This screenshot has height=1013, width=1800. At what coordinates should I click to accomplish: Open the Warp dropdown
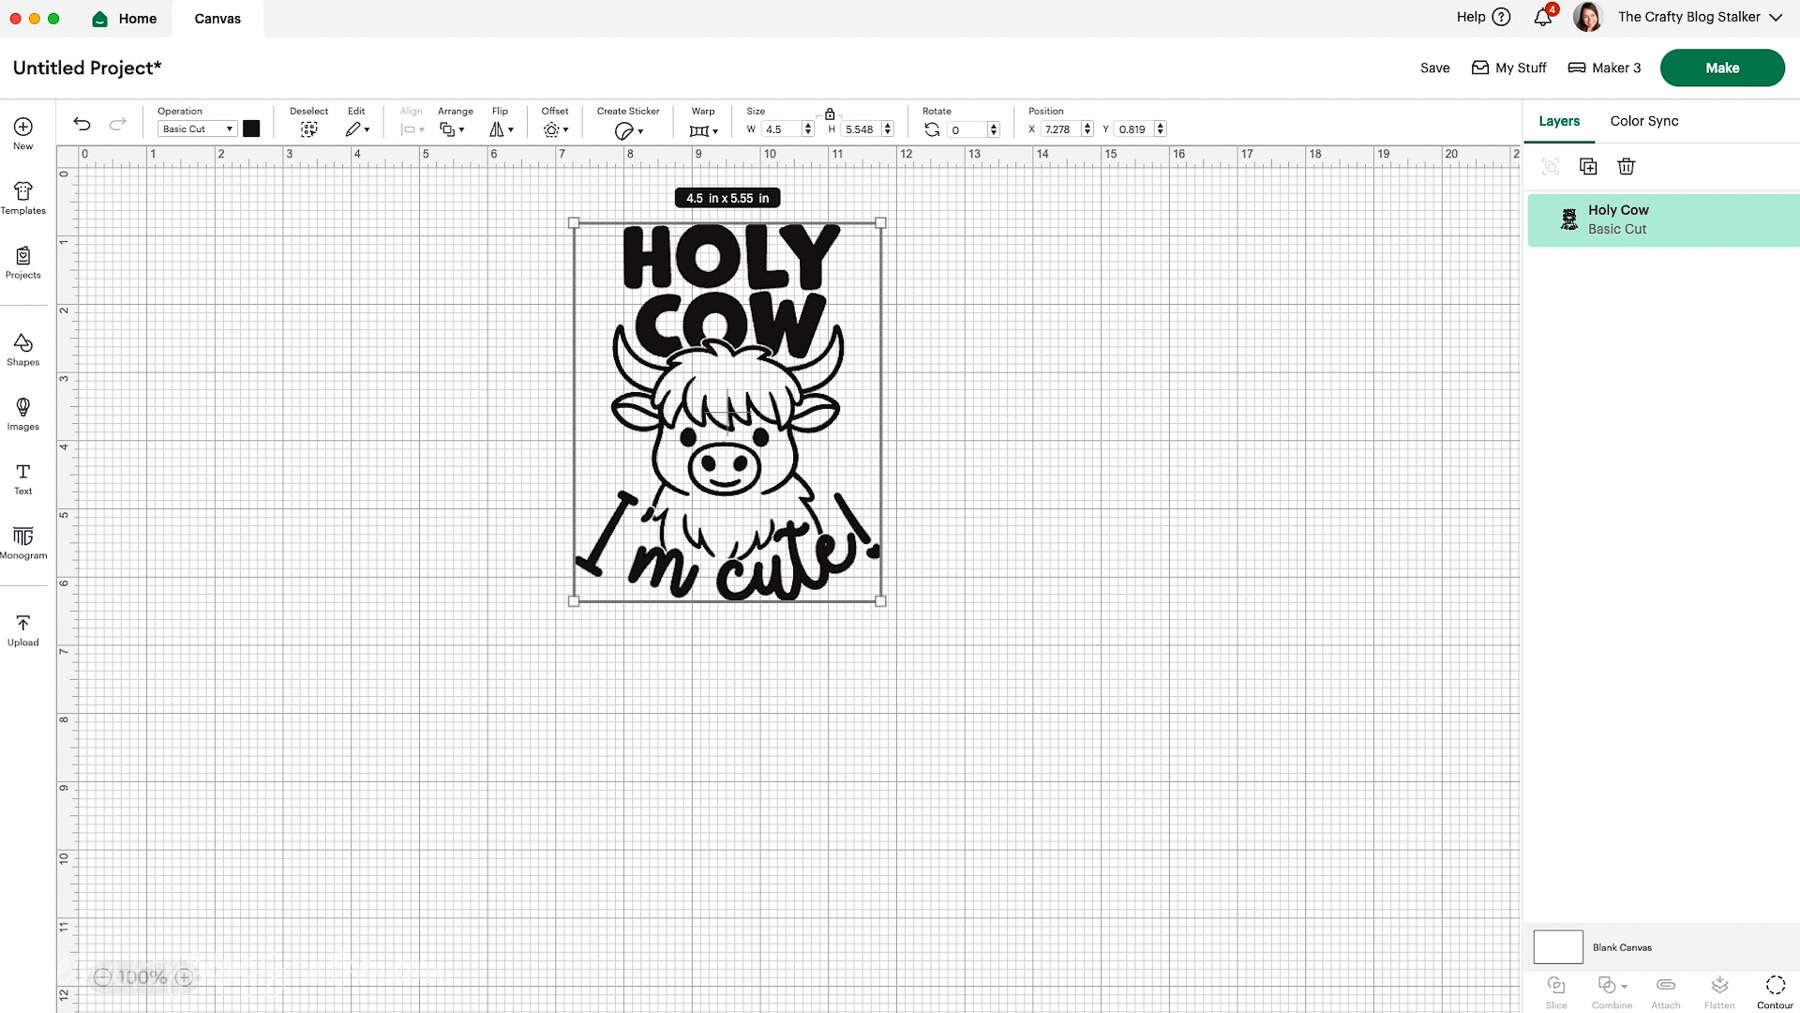tap(704, 130)
